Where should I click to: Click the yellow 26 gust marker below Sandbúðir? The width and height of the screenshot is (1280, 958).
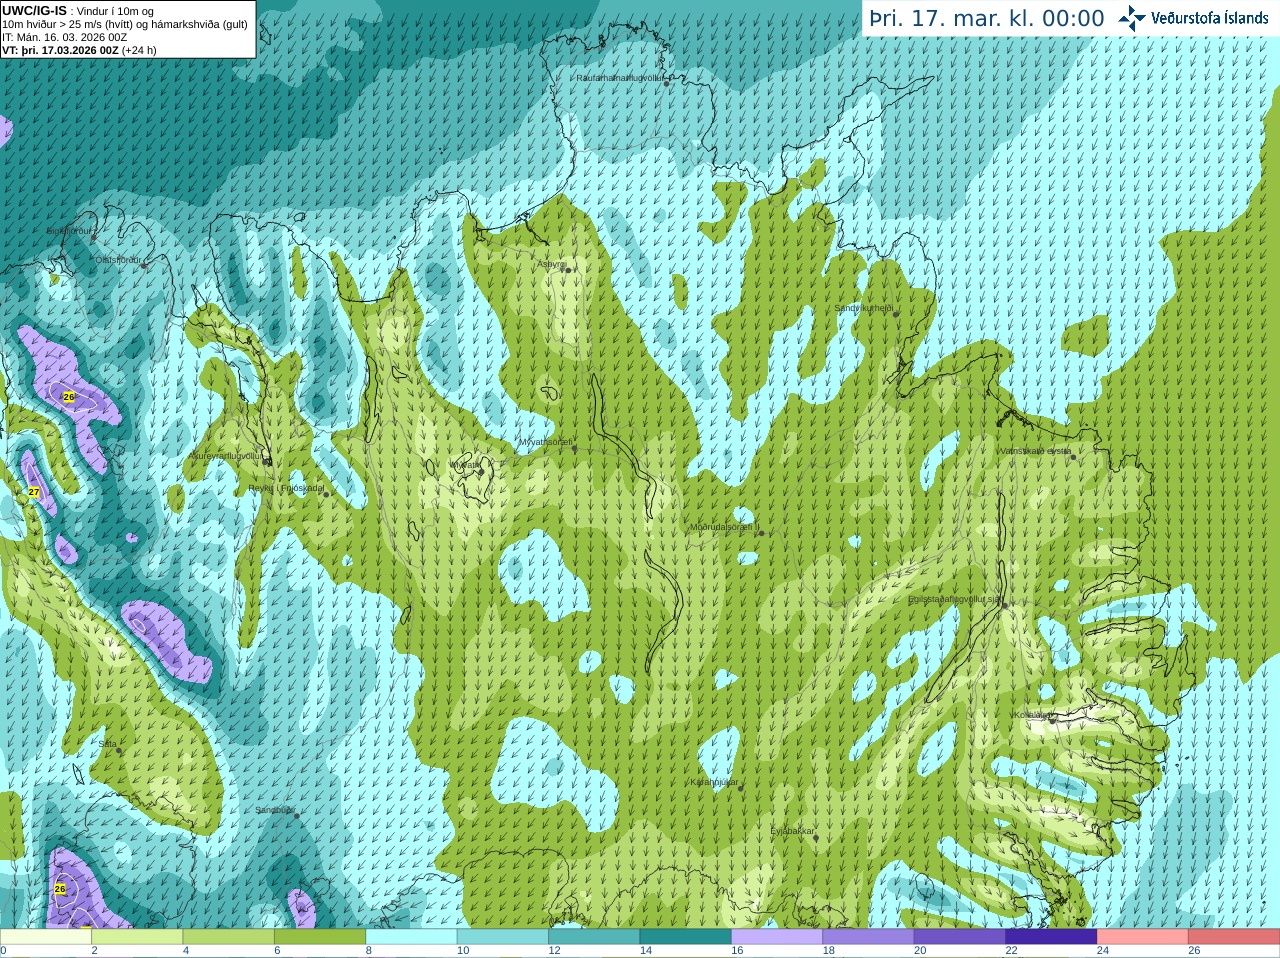point(60,889)
